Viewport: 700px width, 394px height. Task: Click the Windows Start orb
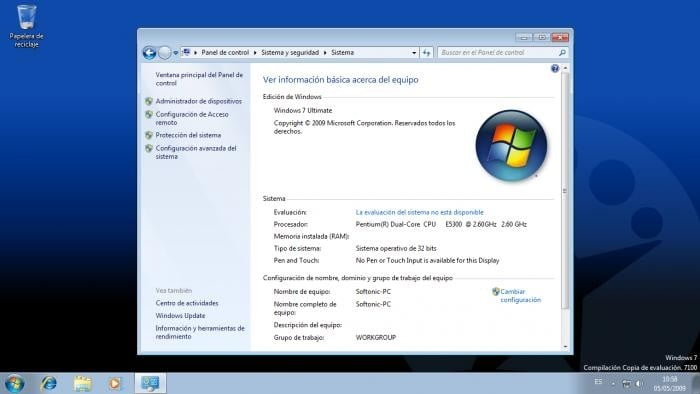point(14,383)
